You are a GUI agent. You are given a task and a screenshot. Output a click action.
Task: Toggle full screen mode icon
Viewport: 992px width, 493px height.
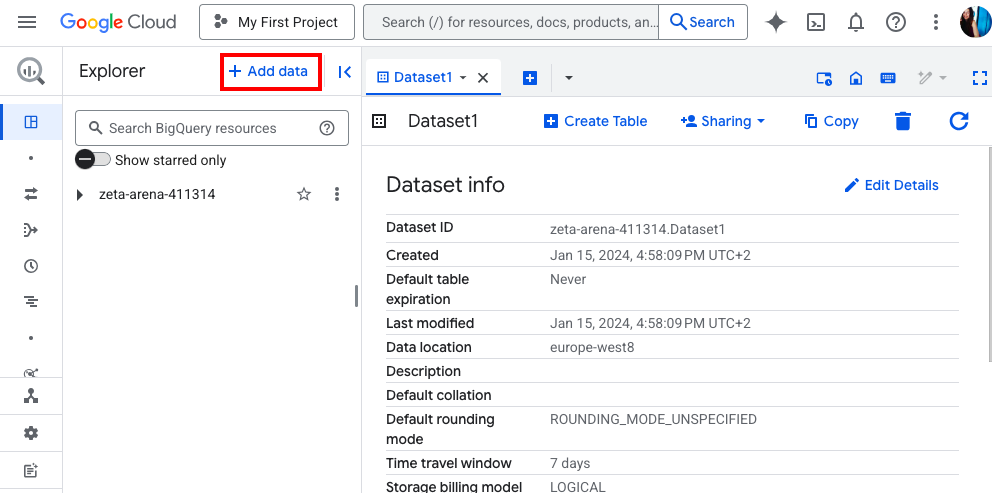pyautogui.click(x=979, y=78)
